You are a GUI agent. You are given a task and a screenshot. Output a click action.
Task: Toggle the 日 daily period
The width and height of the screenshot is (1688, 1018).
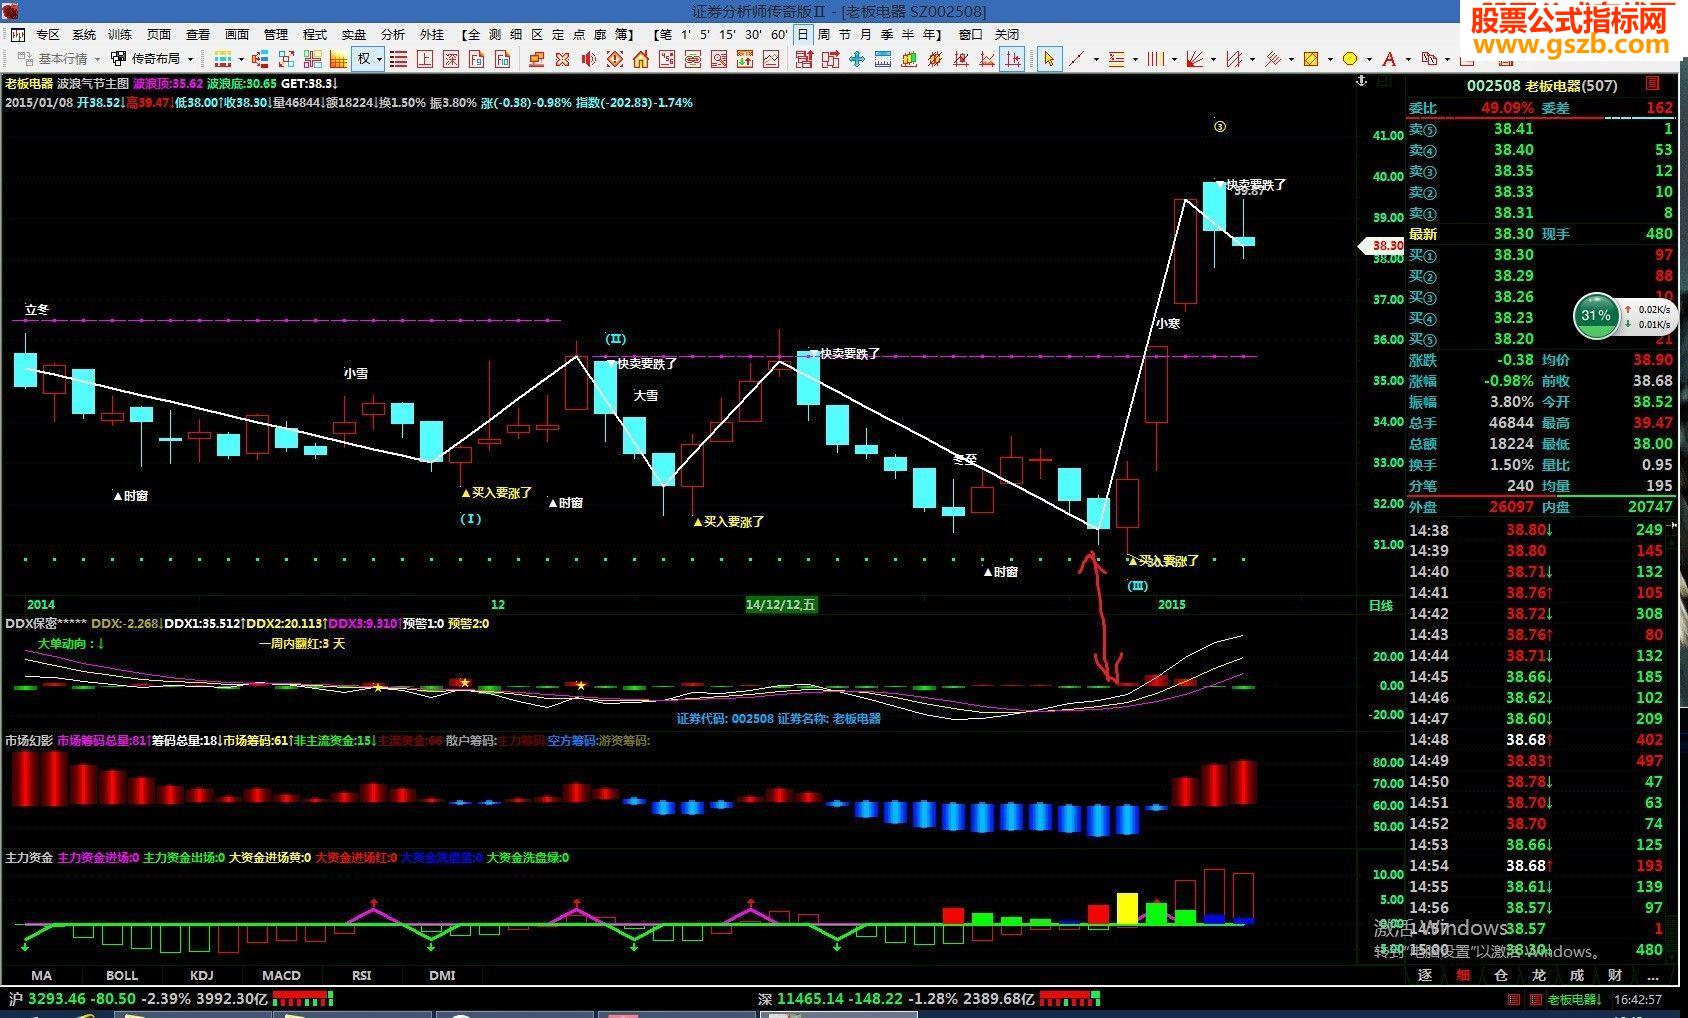[803, 34]
